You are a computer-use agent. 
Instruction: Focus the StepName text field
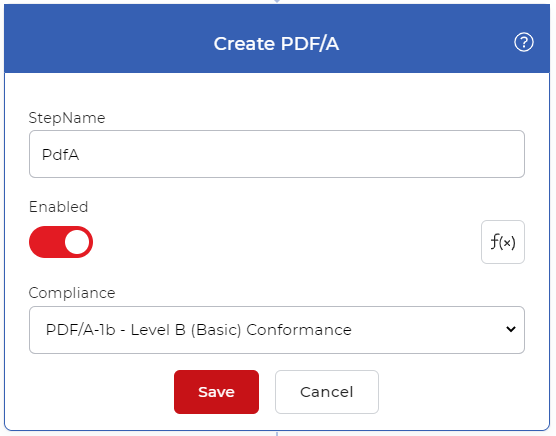tap(277, 154)
